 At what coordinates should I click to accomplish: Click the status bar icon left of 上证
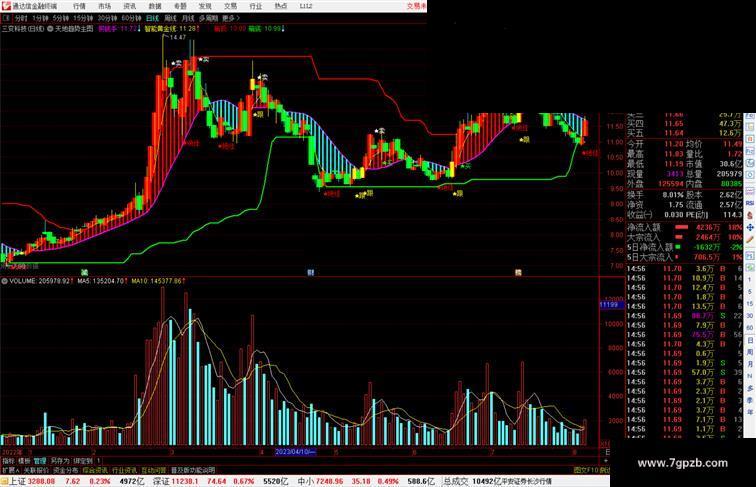tap(4, 481)
